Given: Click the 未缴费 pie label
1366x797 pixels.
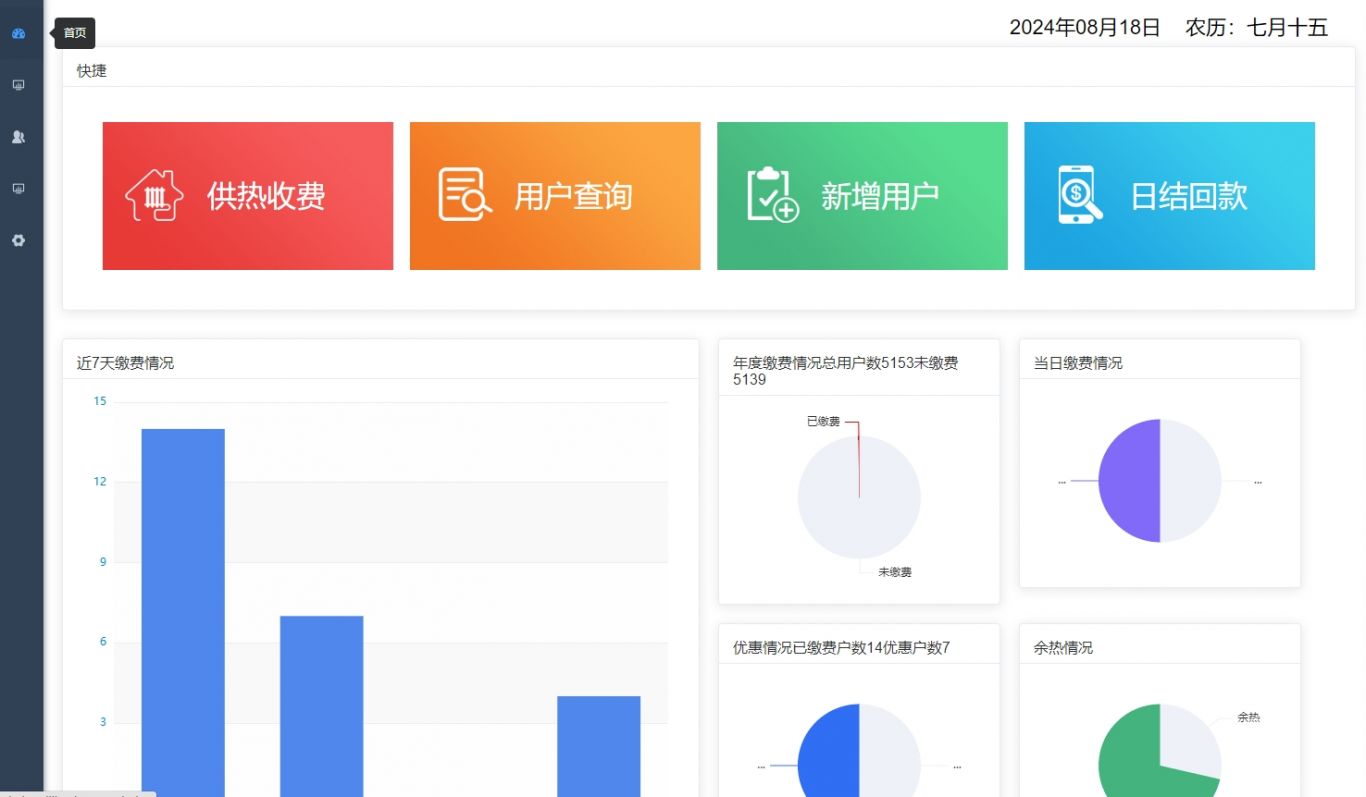Looking at the screenshot, I should pyautogui.click(x=895, y=572).
